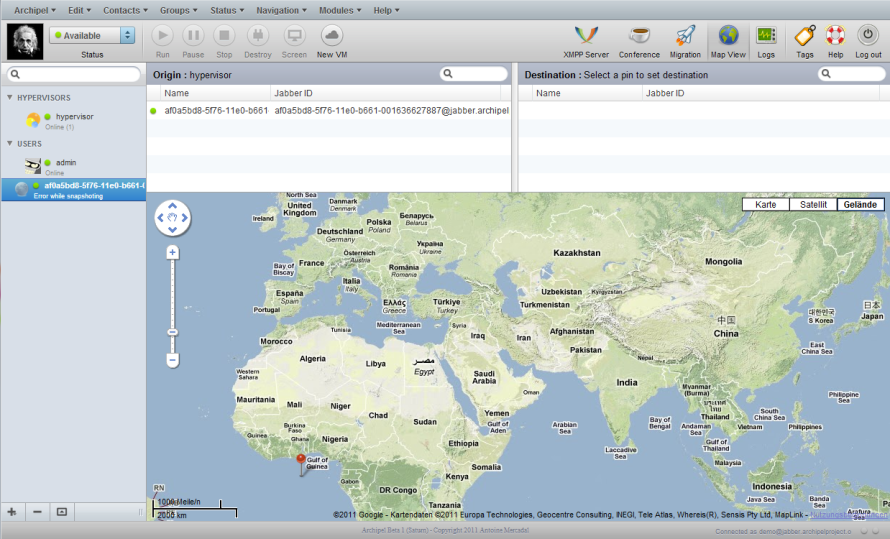890x539 pixels.
Task: Pan the map up arrow
Action: click(x=173, y=206)
